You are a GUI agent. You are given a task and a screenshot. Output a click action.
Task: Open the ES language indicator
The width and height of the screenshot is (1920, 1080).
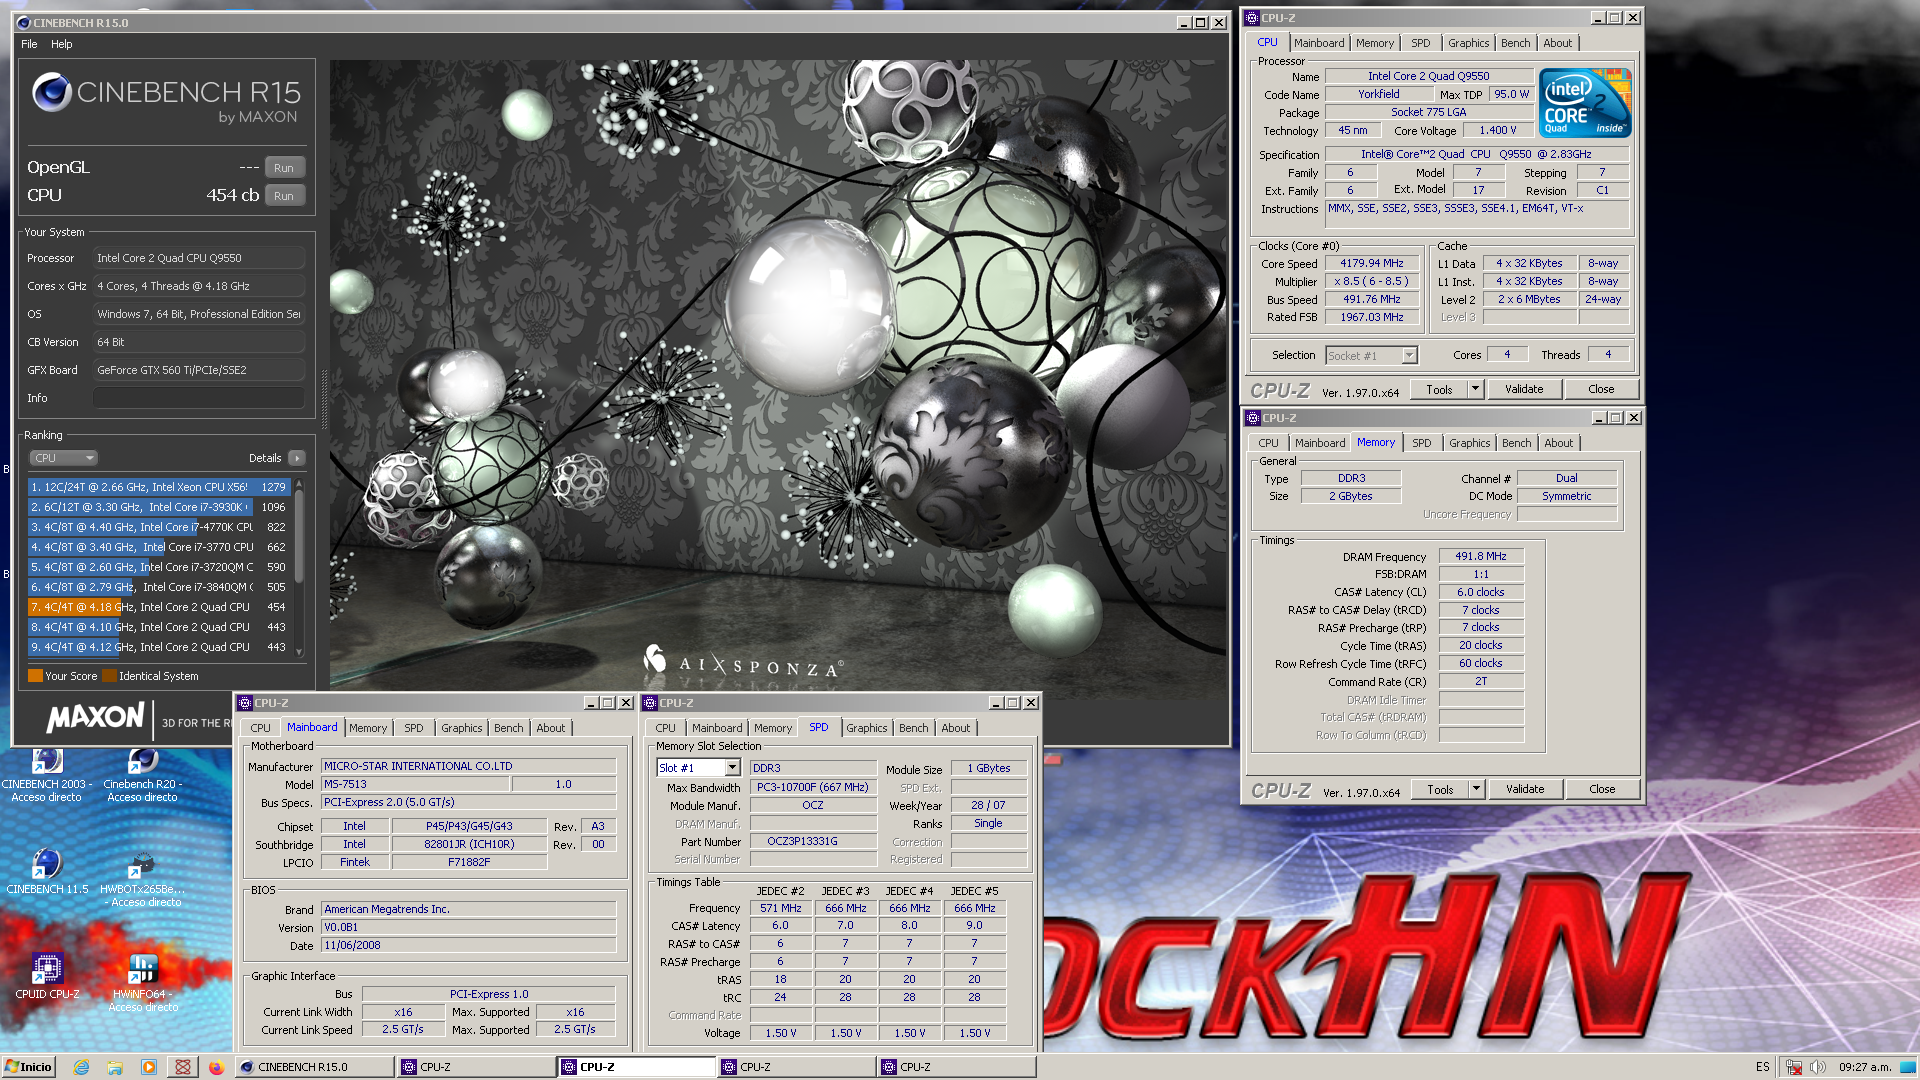pos(1763,1067)
